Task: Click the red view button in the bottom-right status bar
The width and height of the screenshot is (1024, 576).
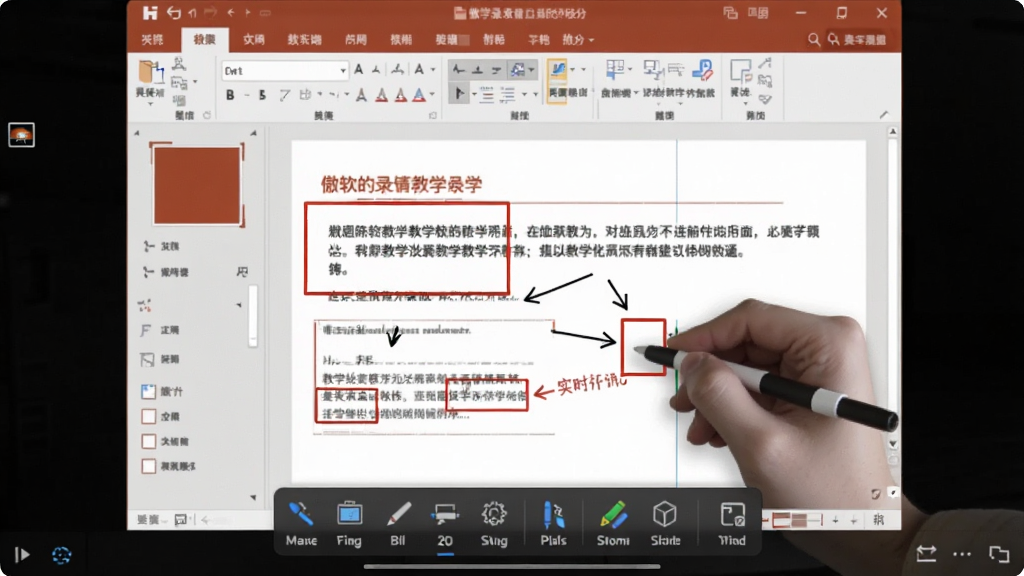Action: 781,520
